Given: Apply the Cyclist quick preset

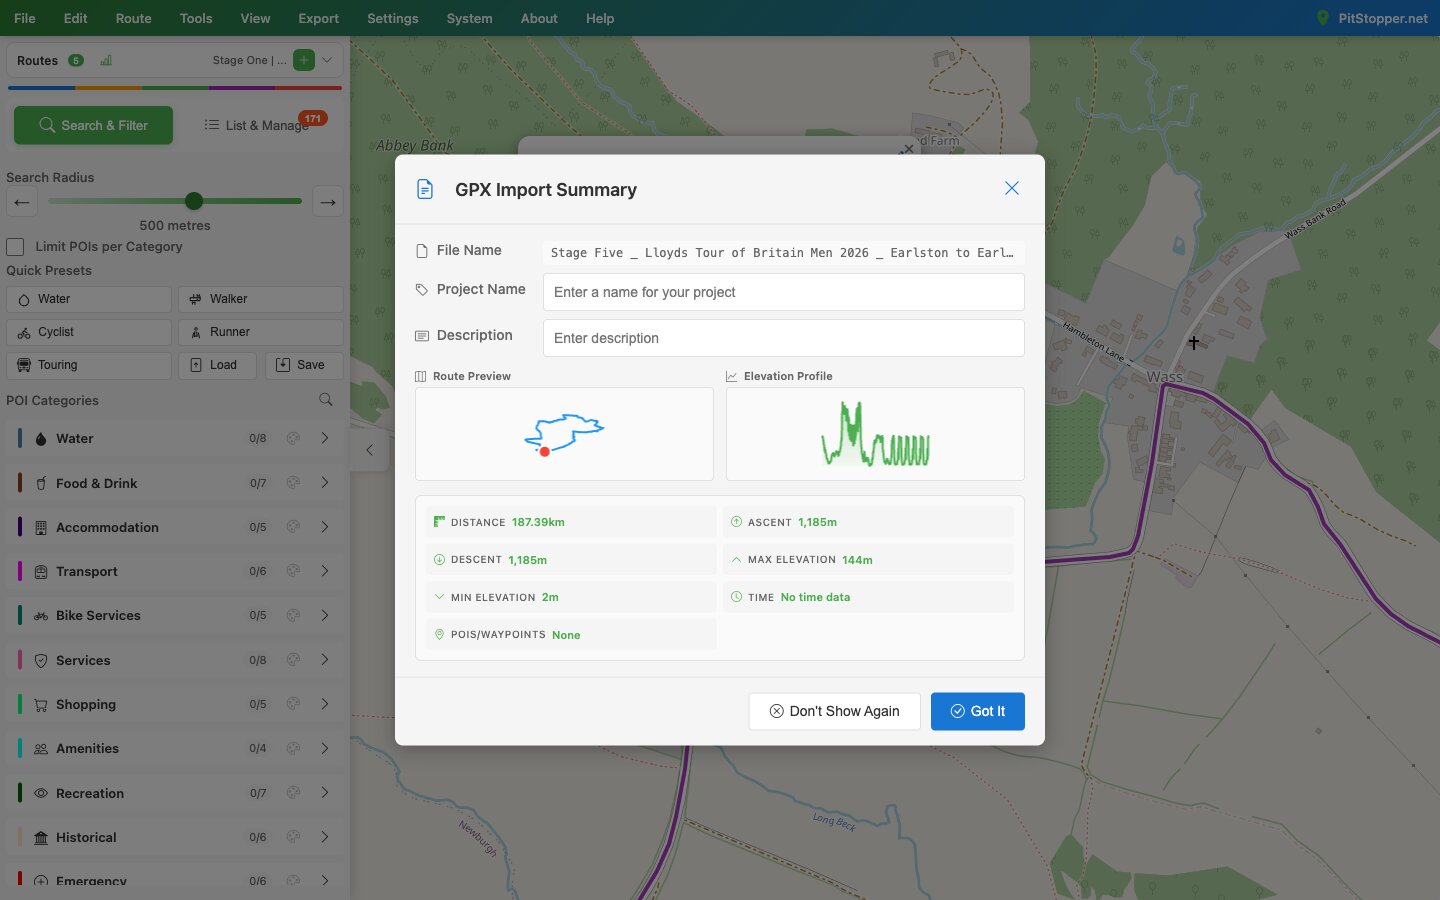Looking at the screenshot, I should [x=89, y=332].
